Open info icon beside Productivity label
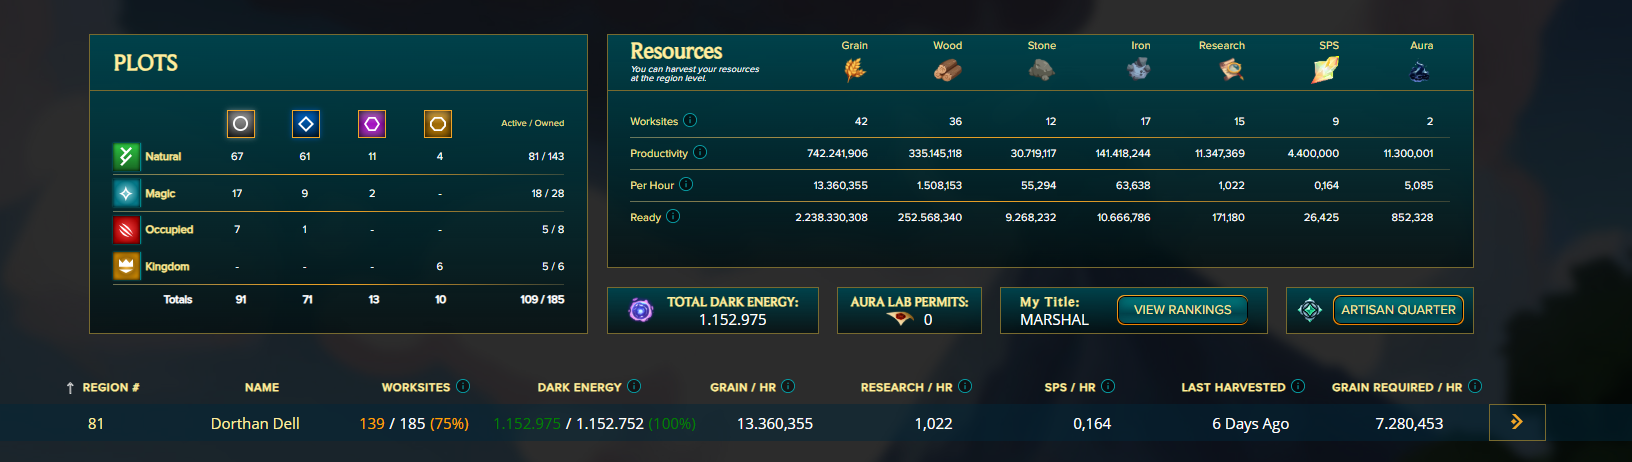 pyautogui.click(x=700, y=153)
